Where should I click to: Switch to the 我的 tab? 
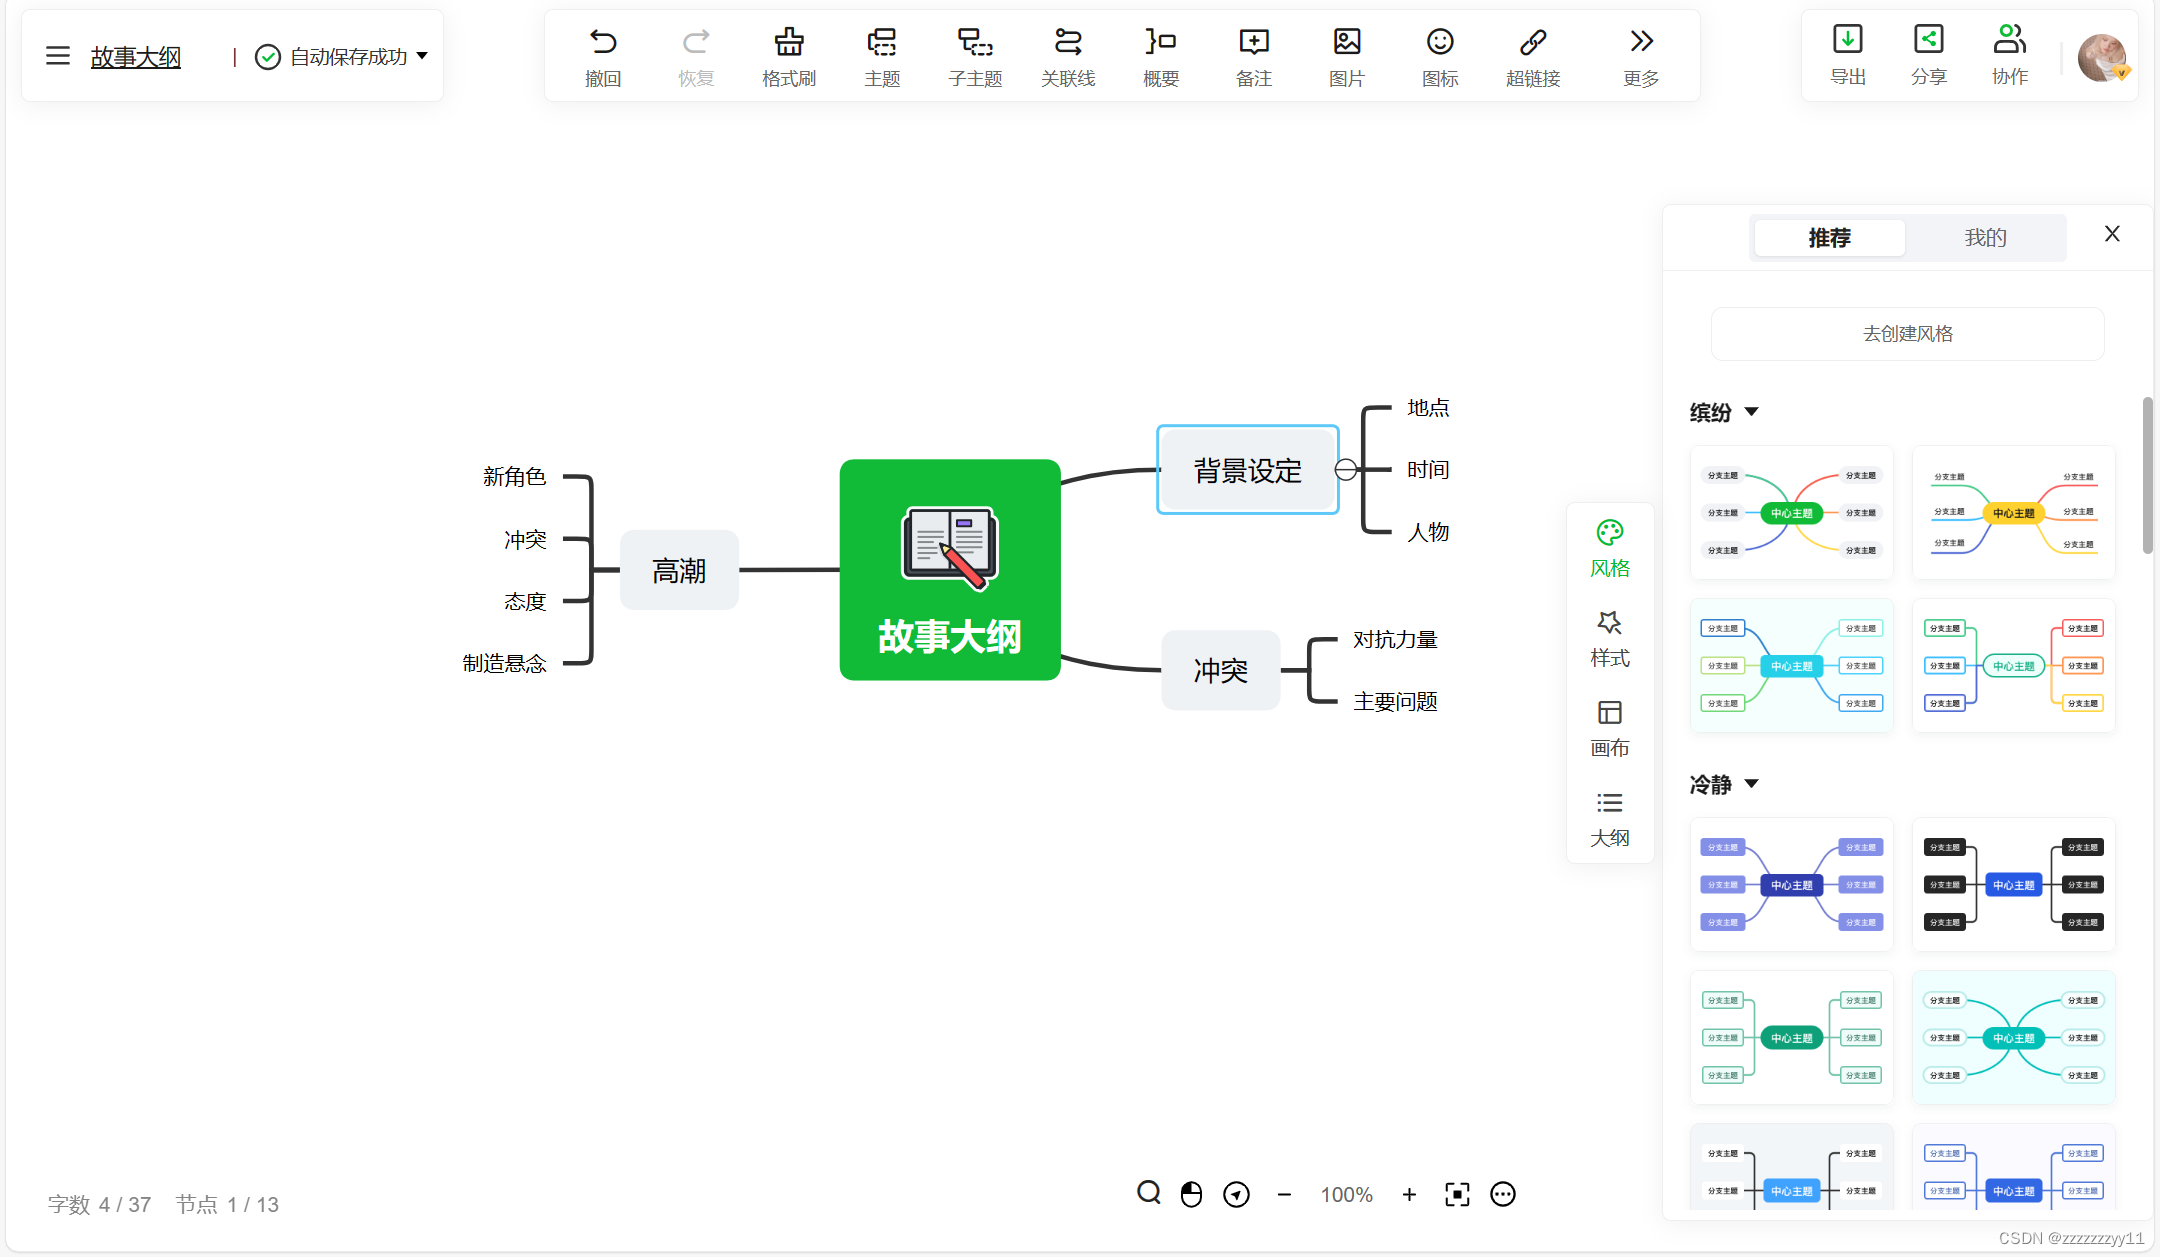(1985, 238)
